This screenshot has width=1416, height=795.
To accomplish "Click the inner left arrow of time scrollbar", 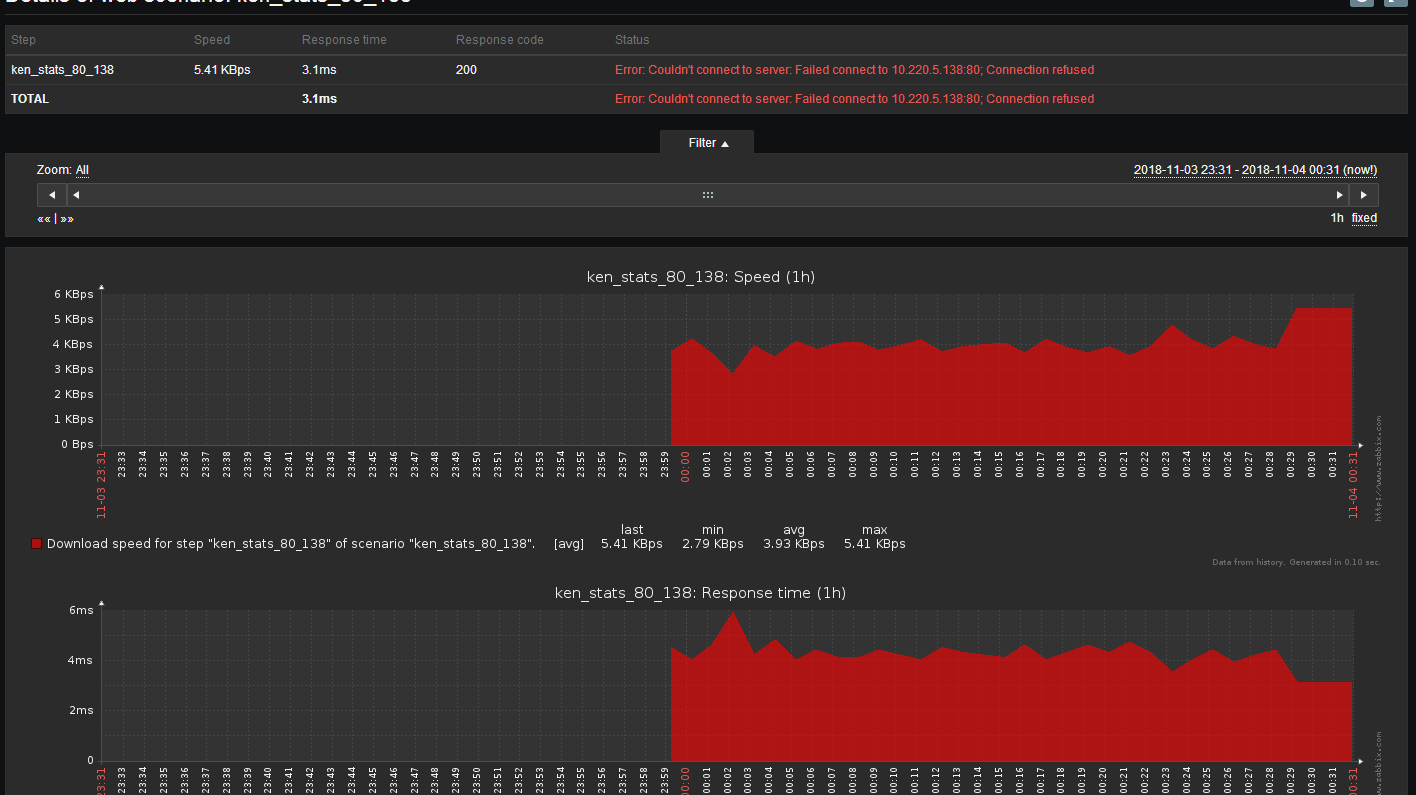I will click(76, 195).
